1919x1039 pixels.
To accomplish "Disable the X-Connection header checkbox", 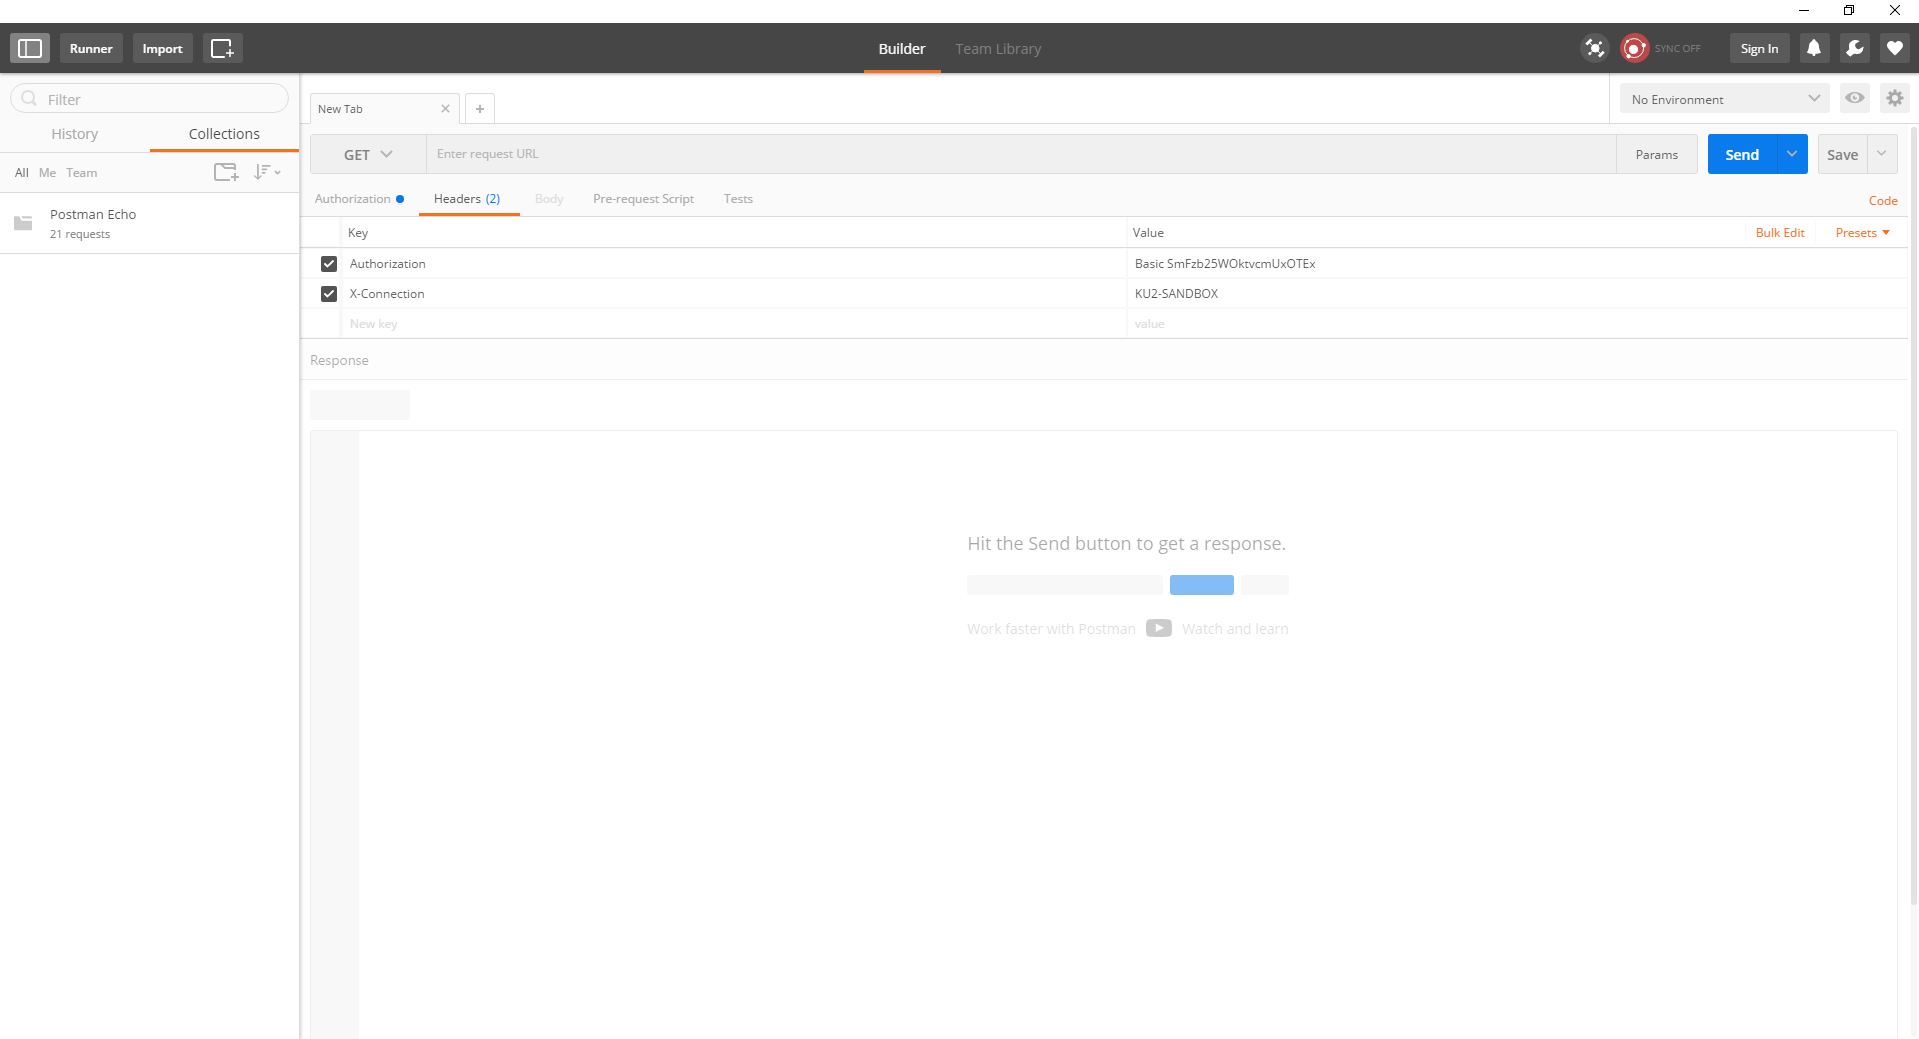I will point(329,294).
